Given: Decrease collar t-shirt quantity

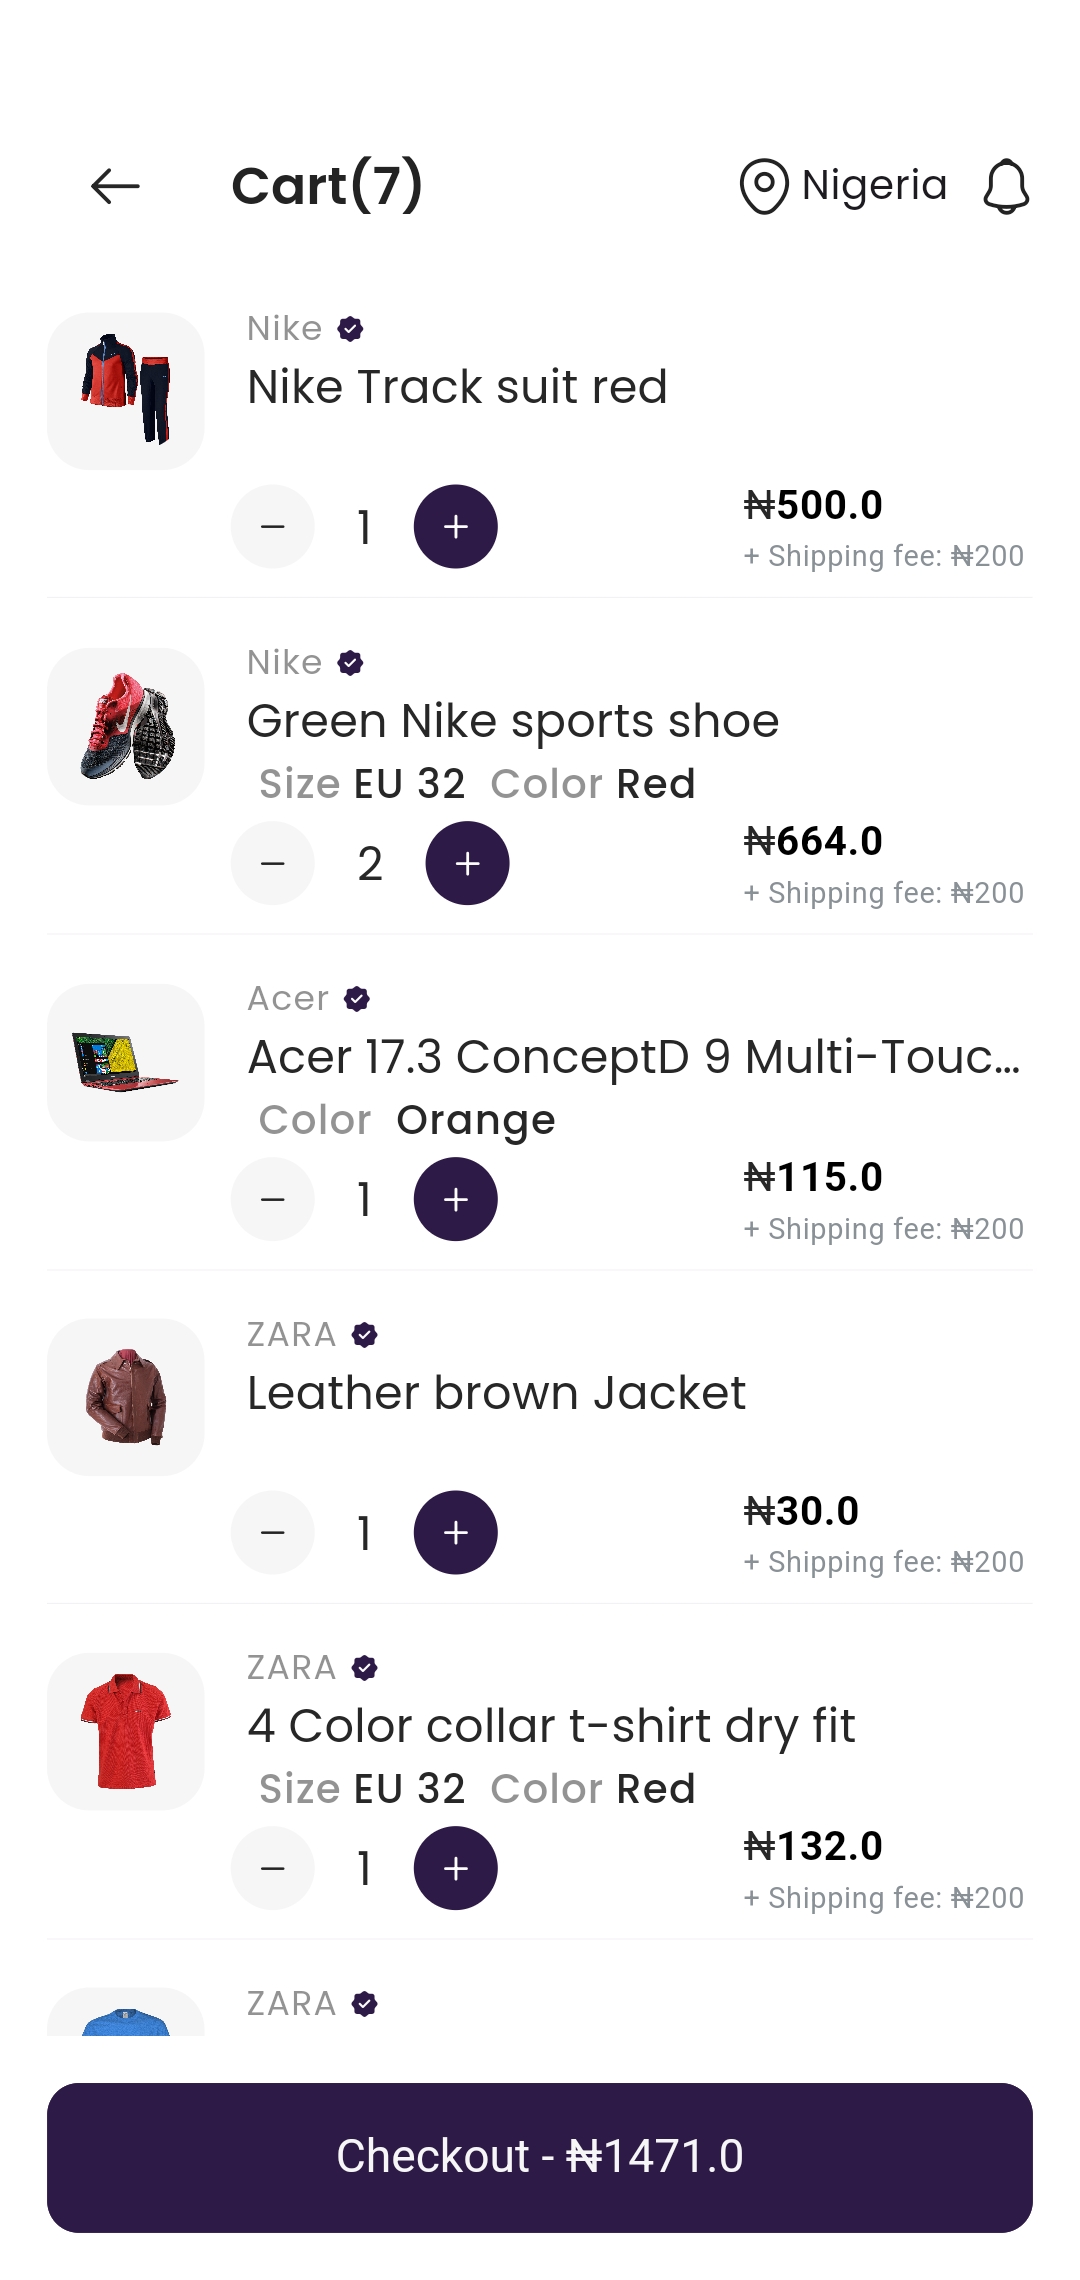Looking at the screenshot, I should click(273, 1868).
